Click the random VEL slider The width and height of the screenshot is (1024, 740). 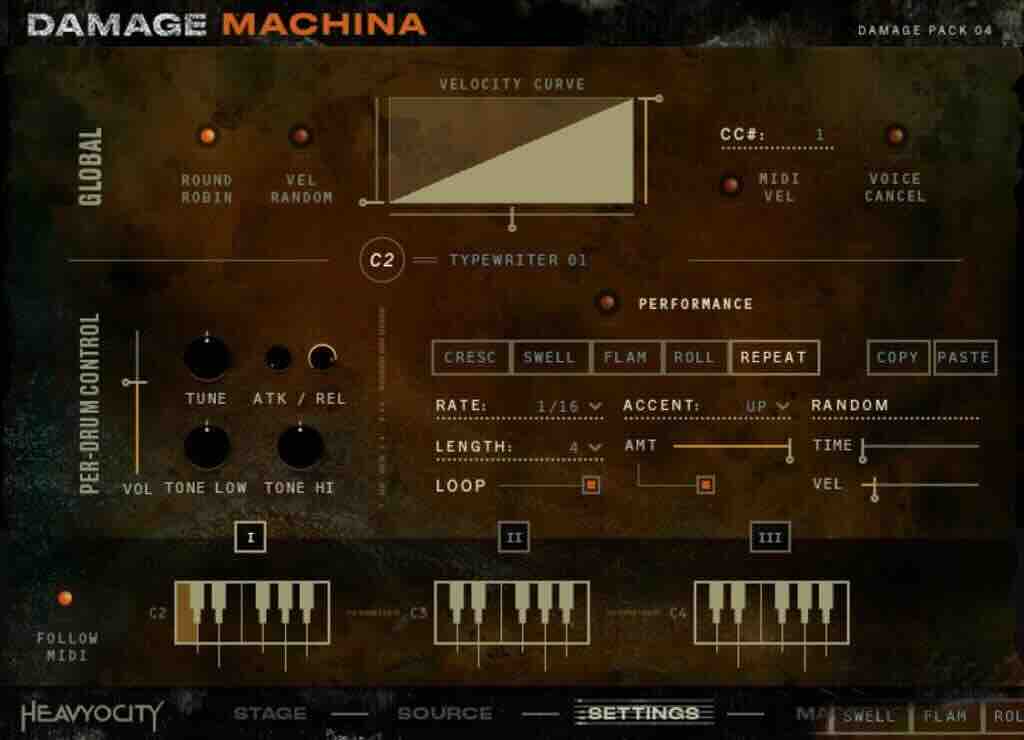(921, 485)
